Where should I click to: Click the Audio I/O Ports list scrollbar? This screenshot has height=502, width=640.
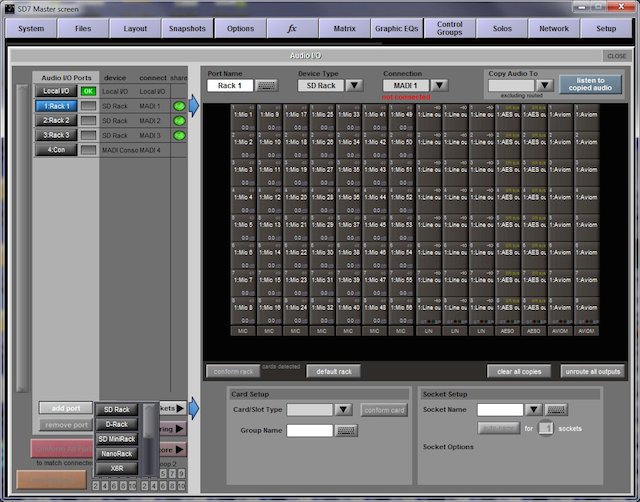tap(22, 238)
